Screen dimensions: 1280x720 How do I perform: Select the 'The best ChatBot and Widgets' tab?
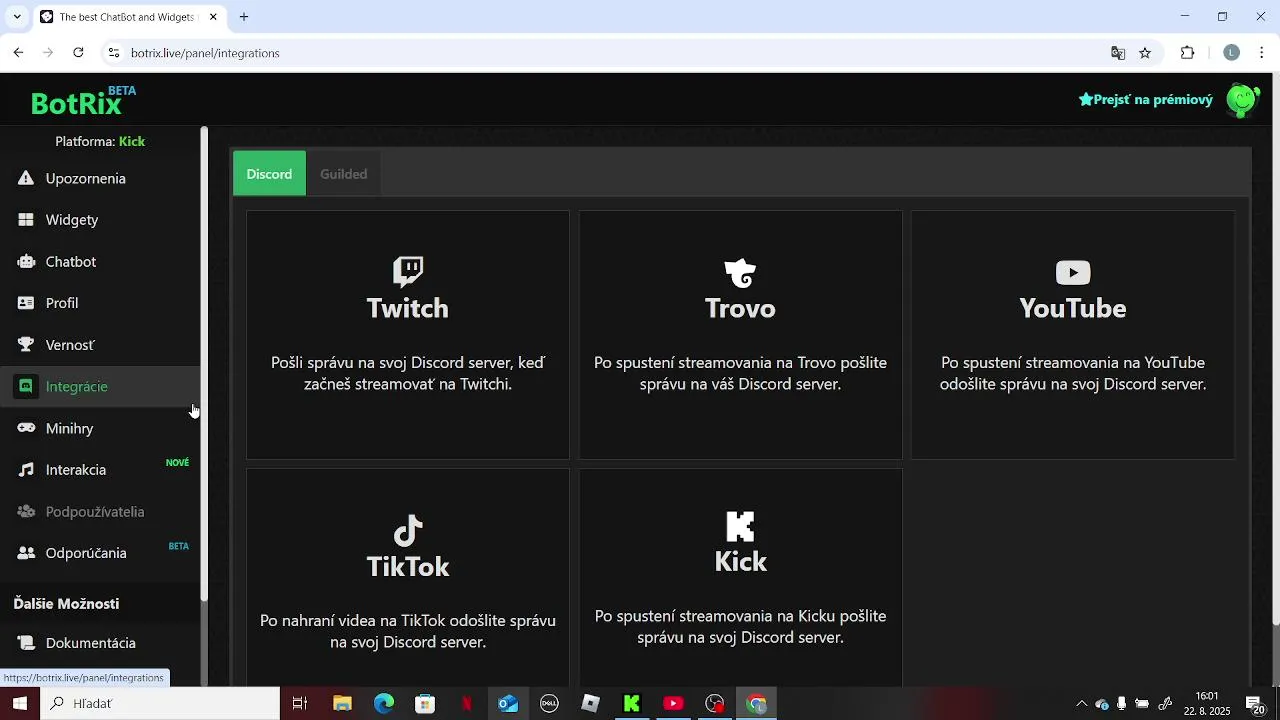(x=128, y=17)
